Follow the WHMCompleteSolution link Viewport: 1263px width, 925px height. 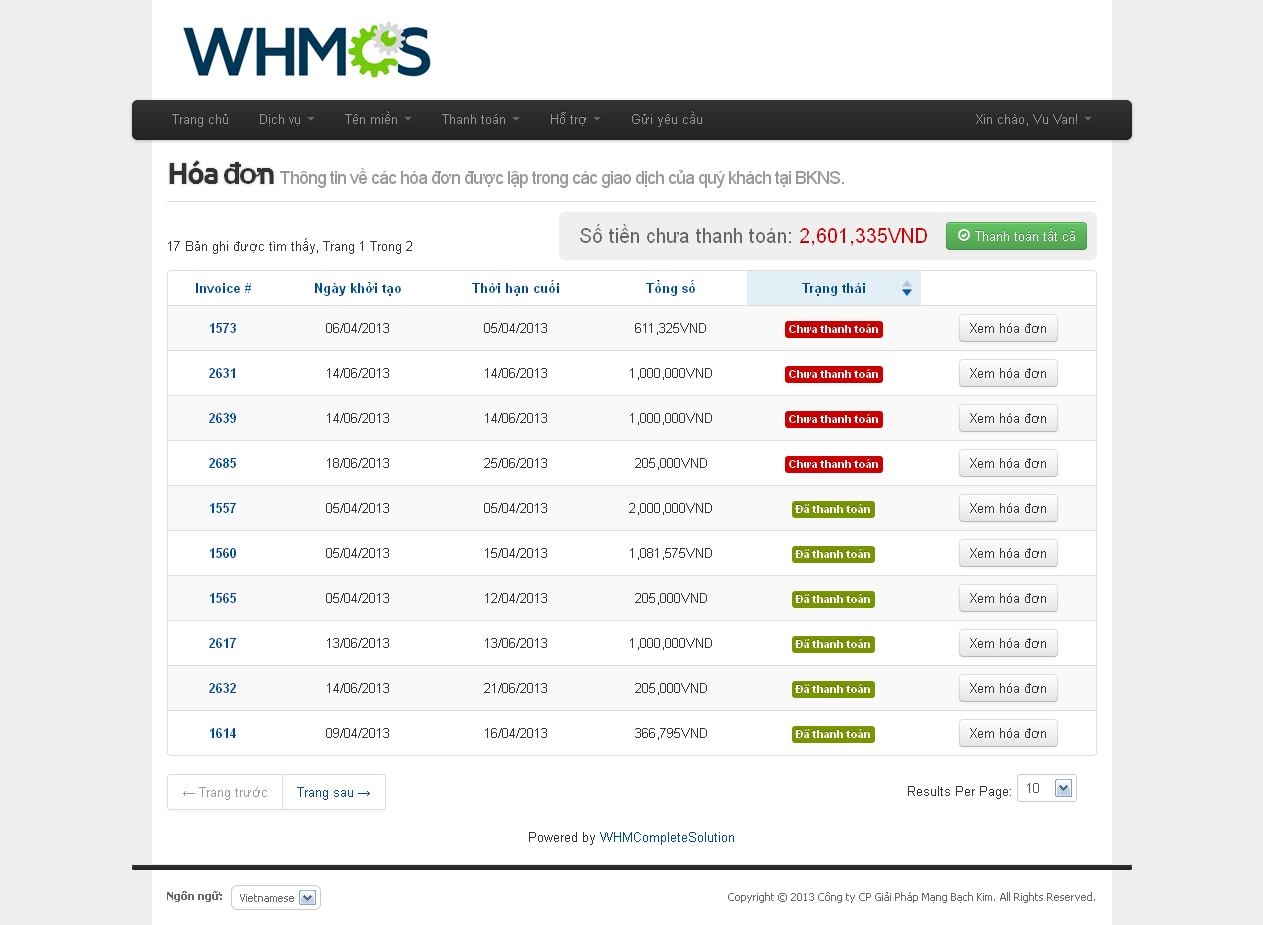666,838
